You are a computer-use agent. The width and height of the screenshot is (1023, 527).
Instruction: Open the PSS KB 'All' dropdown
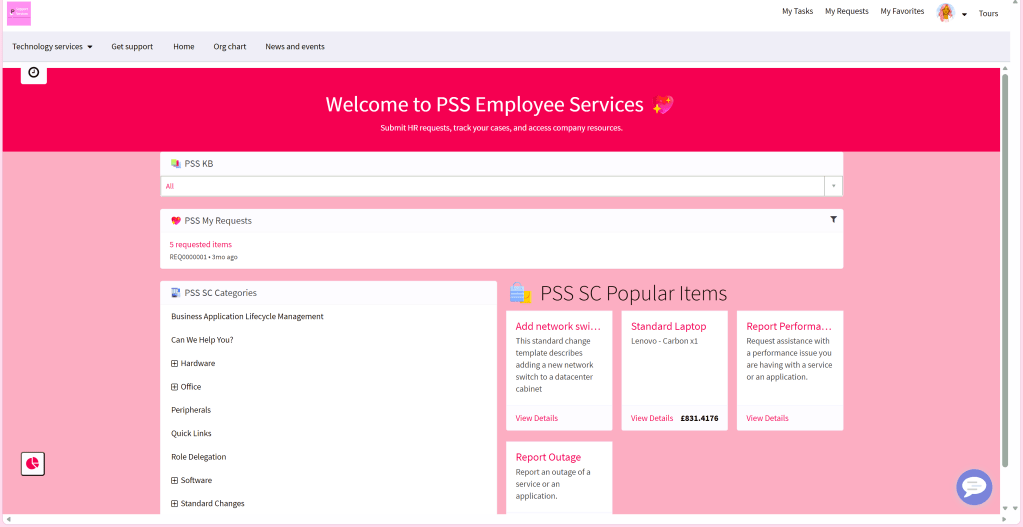(500, 186)
